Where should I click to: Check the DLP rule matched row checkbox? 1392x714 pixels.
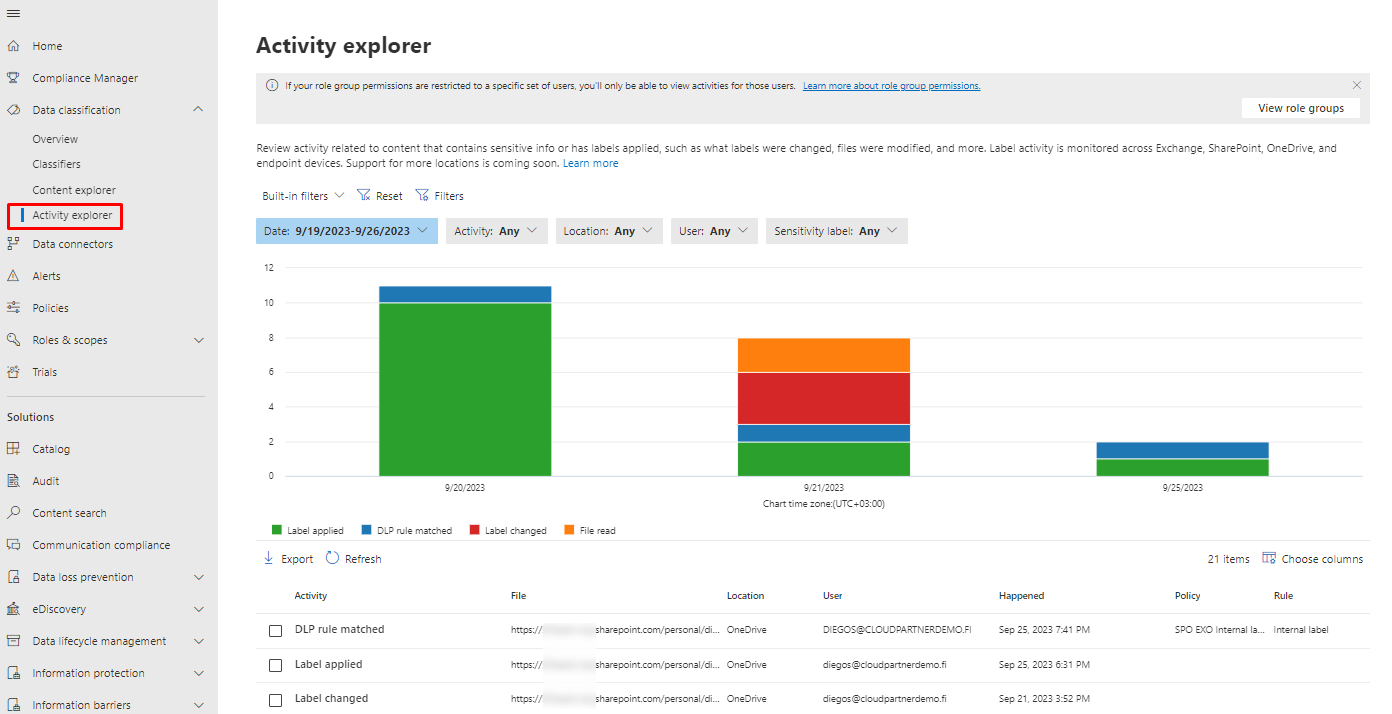(276, 631)
